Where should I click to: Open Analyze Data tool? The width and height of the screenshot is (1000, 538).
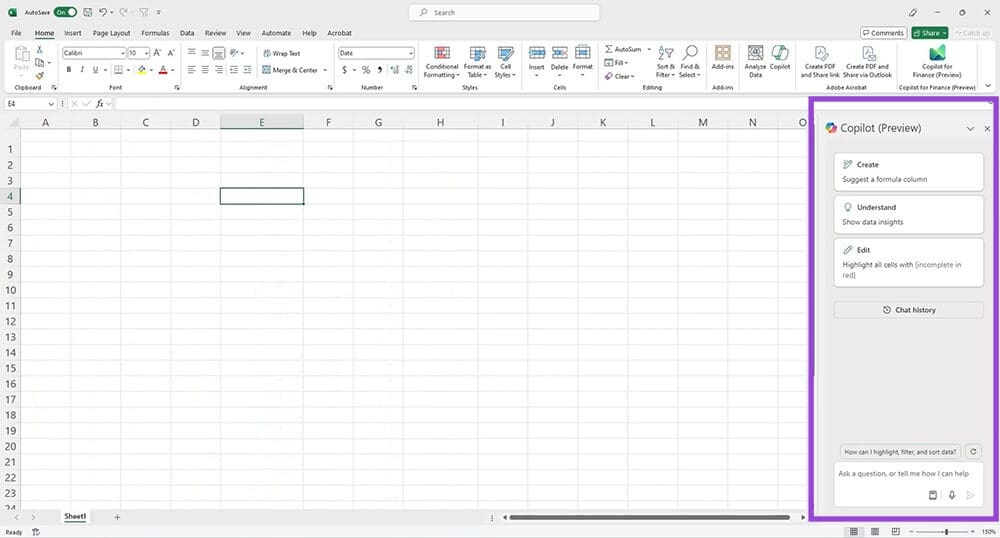click(755, 61)
